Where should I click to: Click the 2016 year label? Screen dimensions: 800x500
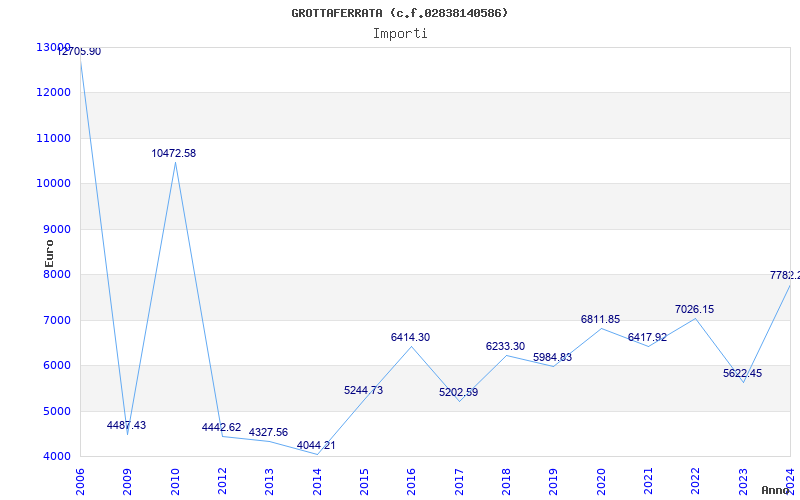click(x=411, y=482)
